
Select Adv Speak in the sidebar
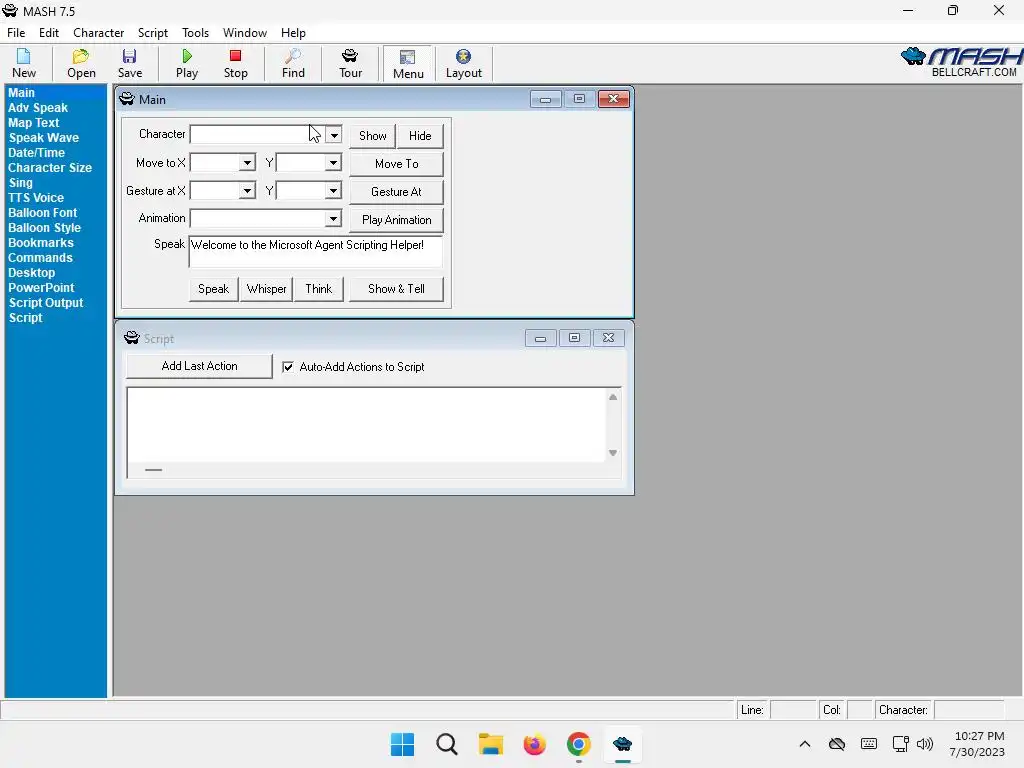(x=38, y=108)
